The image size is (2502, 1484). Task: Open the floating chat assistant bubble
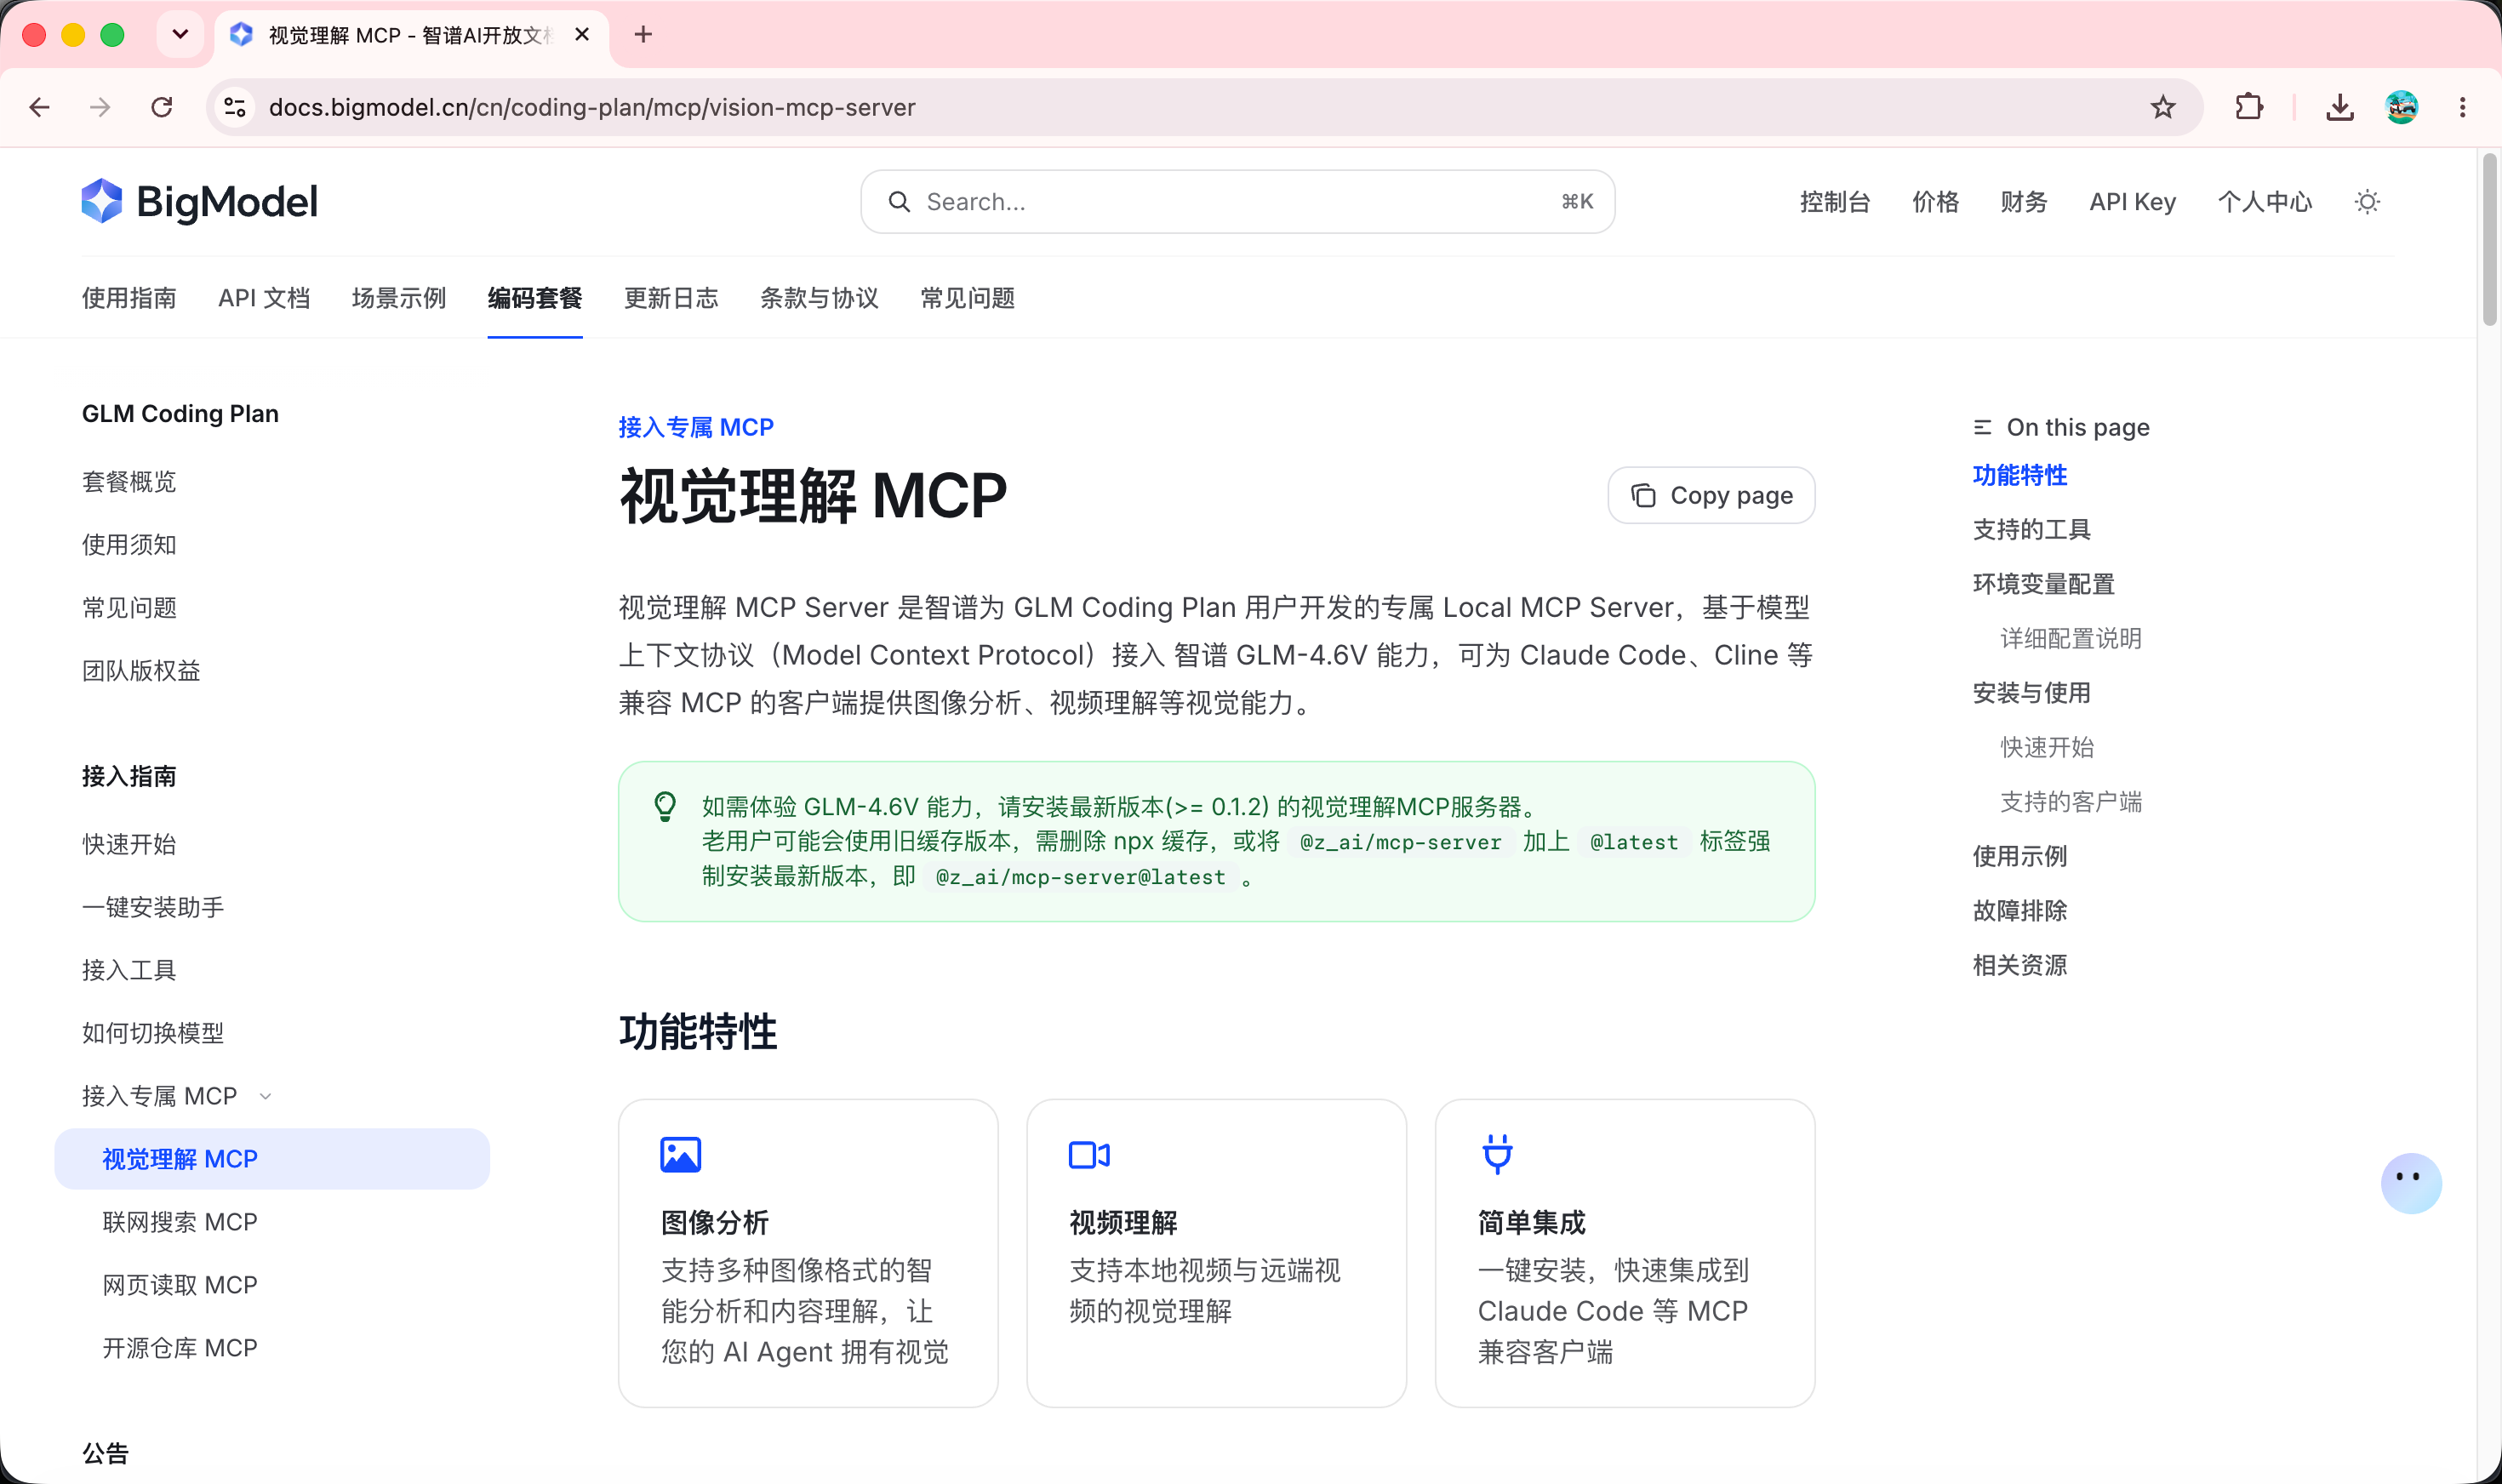click(2411, 1183)
